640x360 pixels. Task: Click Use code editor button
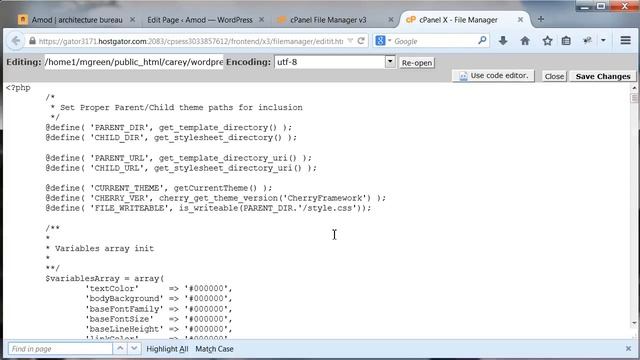click(x=493, y=76)
